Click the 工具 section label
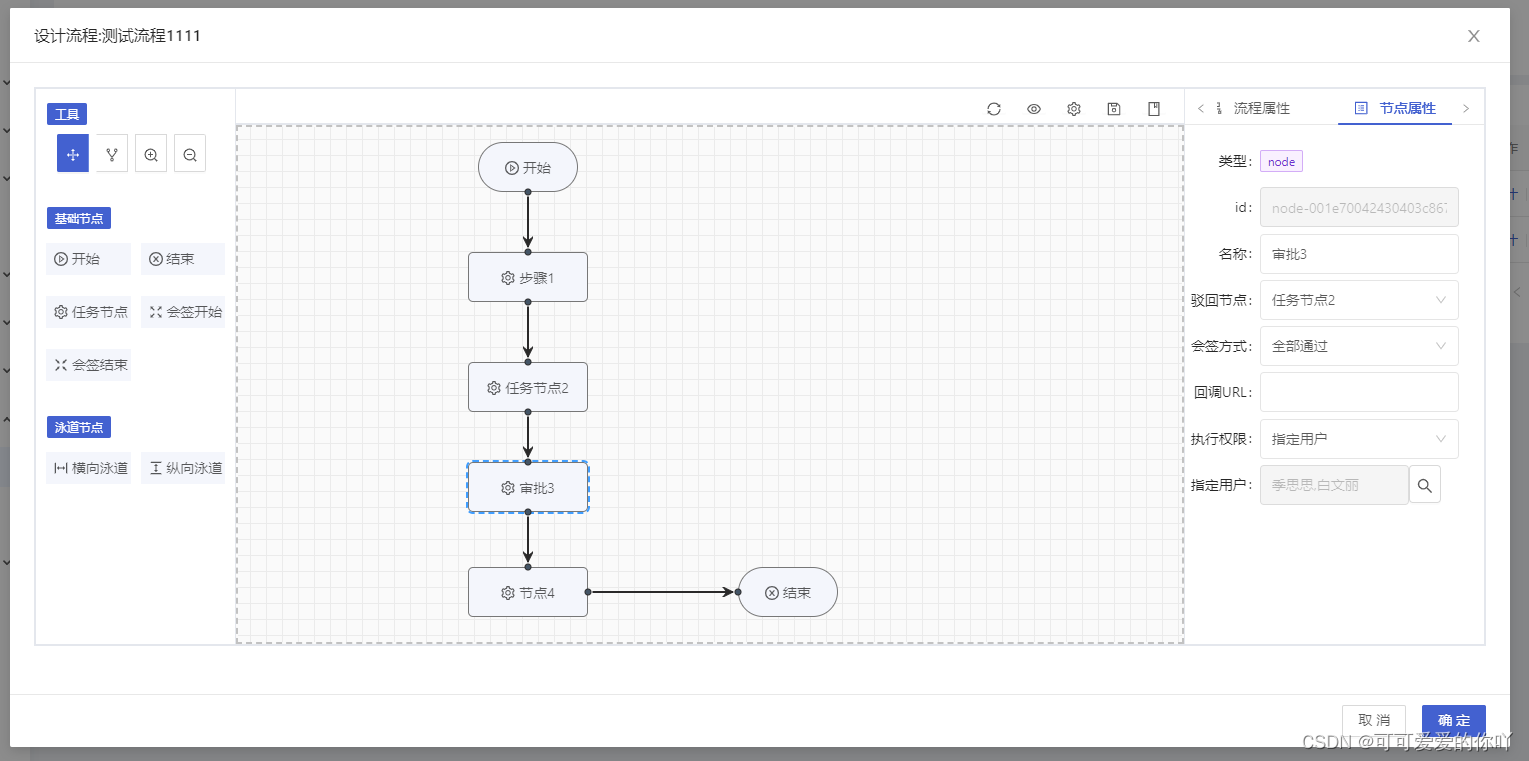Screen dimensions: 1529x761 pyautogui.click(x=67, y=114)
